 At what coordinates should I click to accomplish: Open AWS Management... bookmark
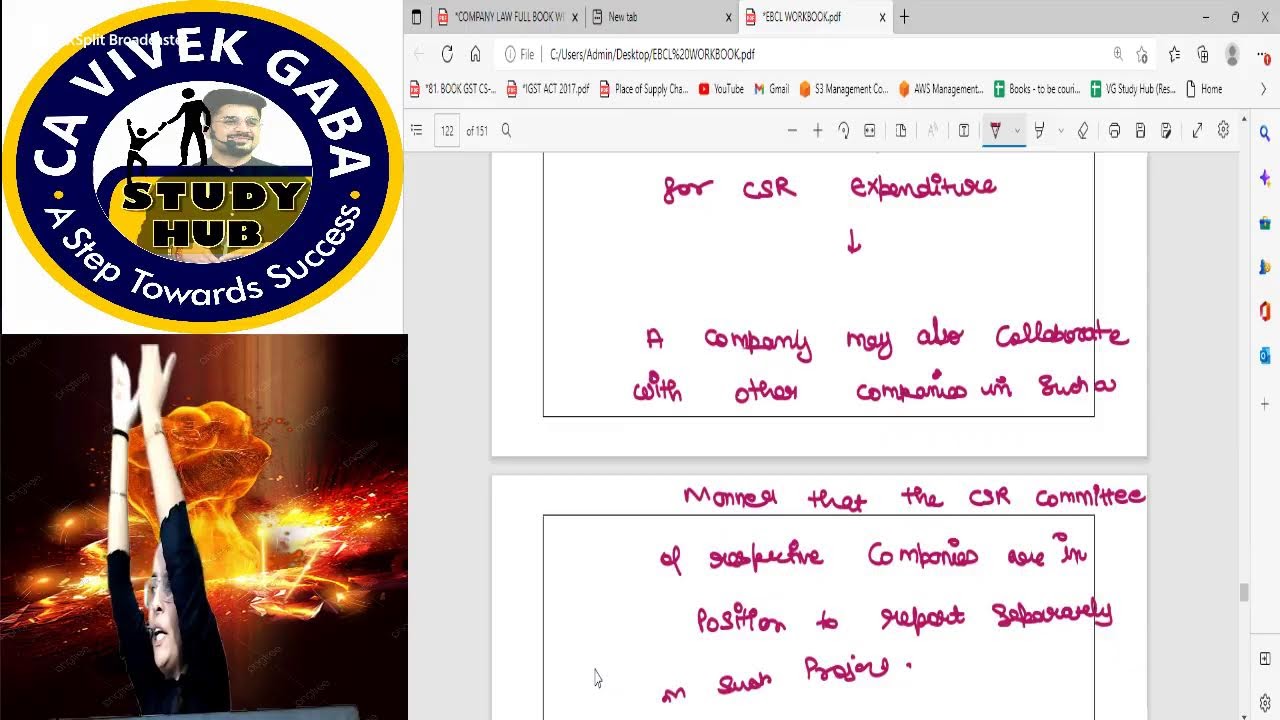941,89
